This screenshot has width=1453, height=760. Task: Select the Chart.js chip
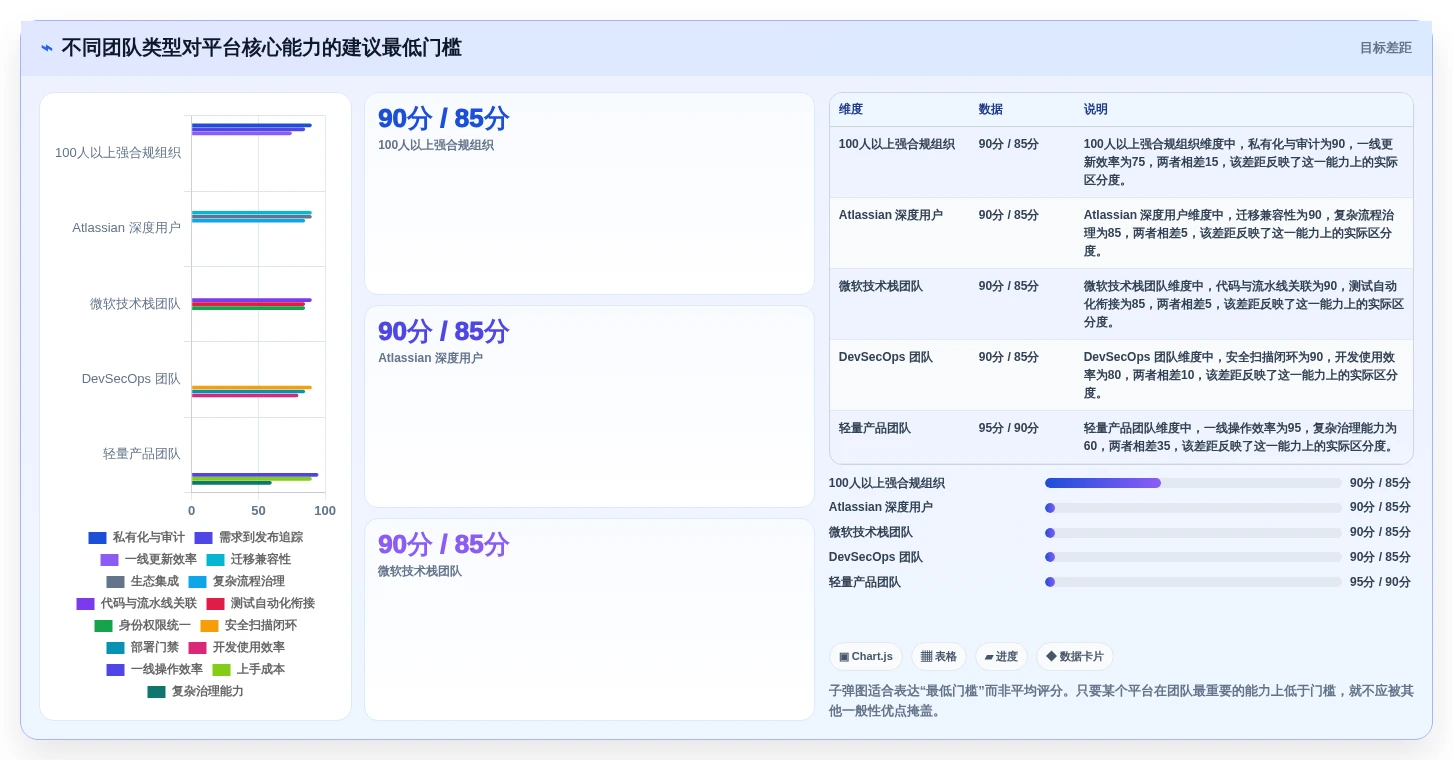(865, 657)
